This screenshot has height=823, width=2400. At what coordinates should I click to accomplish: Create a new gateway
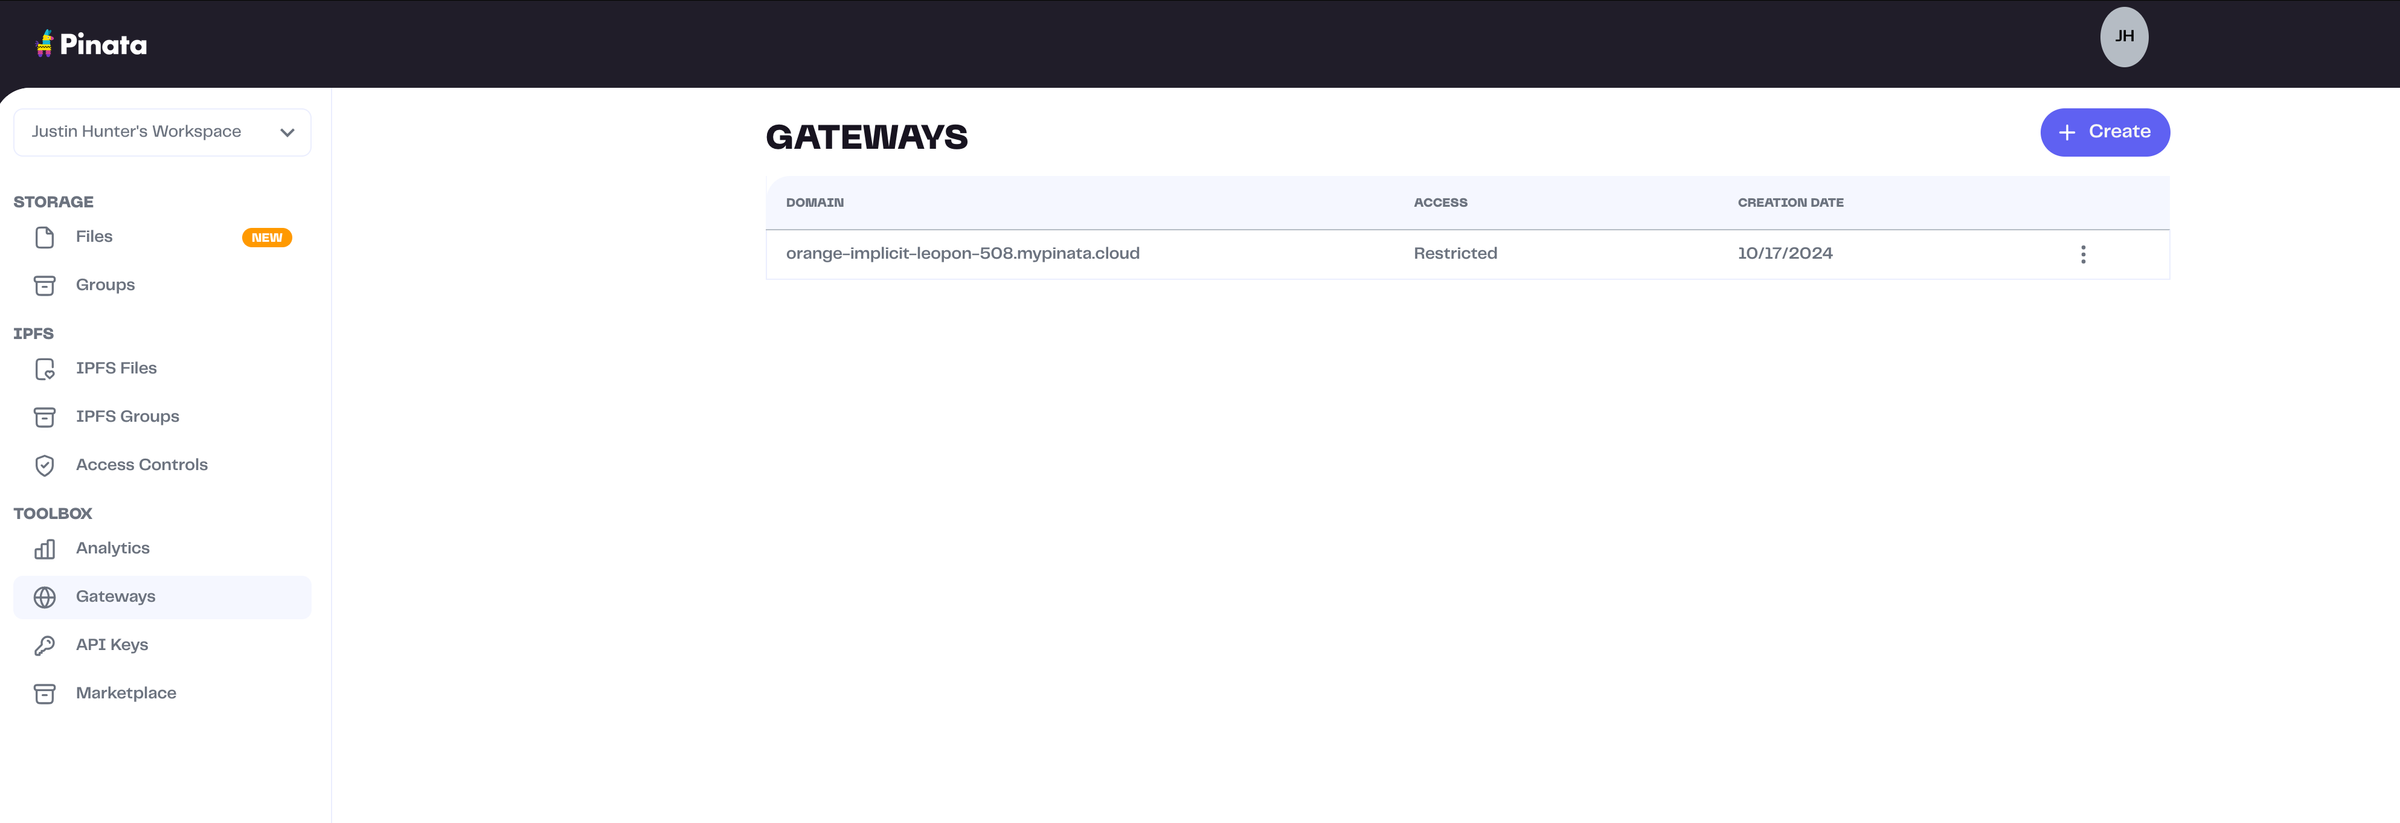click(x=2104, y=132)
